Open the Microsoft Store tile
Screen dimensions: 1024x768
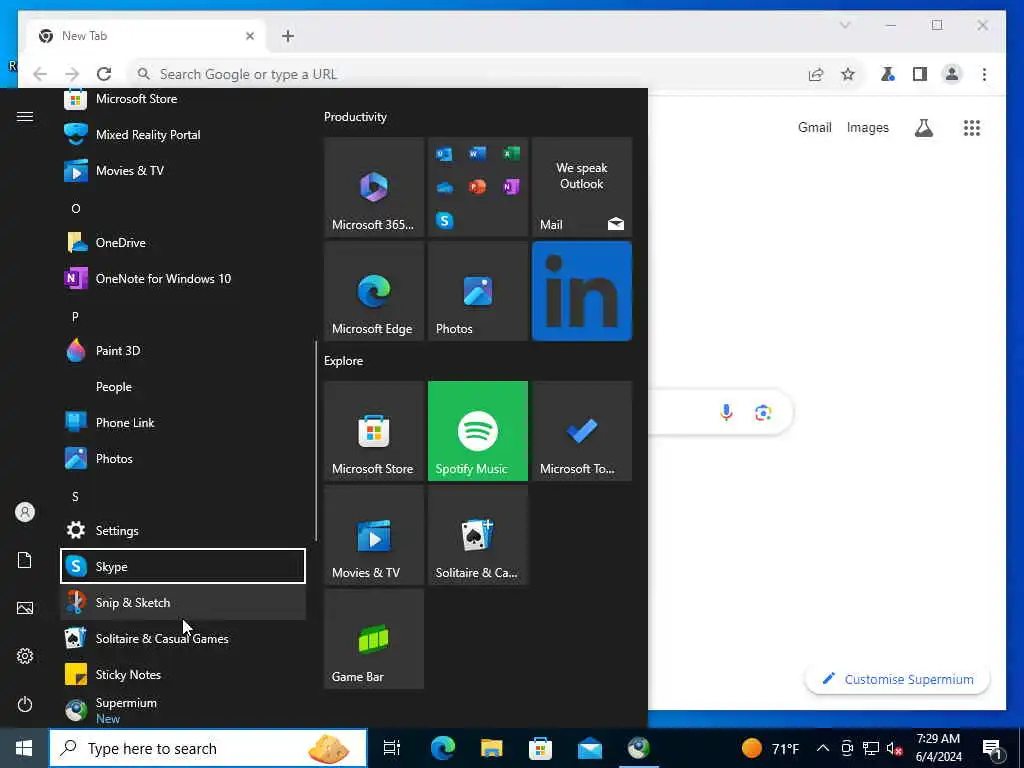pos(374,431)
